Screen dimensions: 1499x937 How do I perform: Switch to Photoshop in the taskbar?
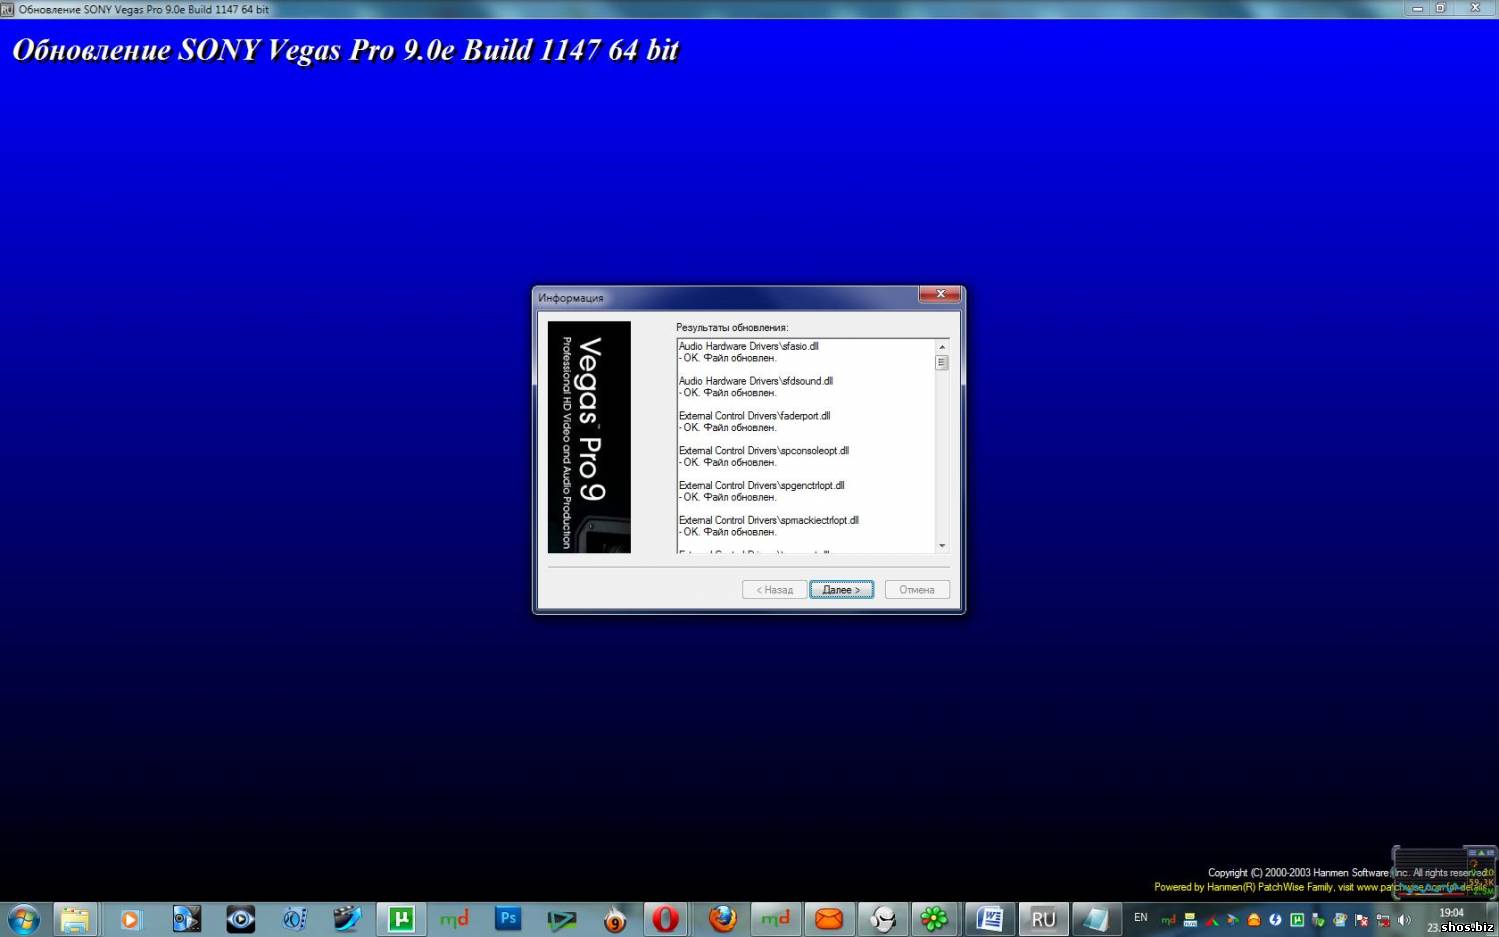tap(508, 919)
